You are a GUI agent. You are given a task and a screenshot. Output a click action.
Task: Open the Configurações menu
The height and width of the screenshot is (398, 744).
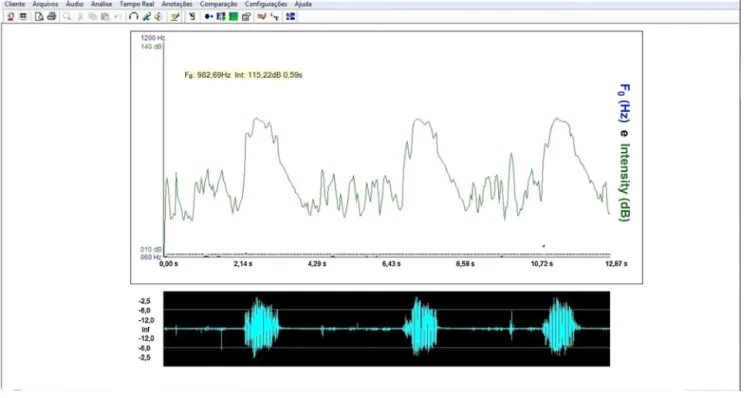click(266, 4)
